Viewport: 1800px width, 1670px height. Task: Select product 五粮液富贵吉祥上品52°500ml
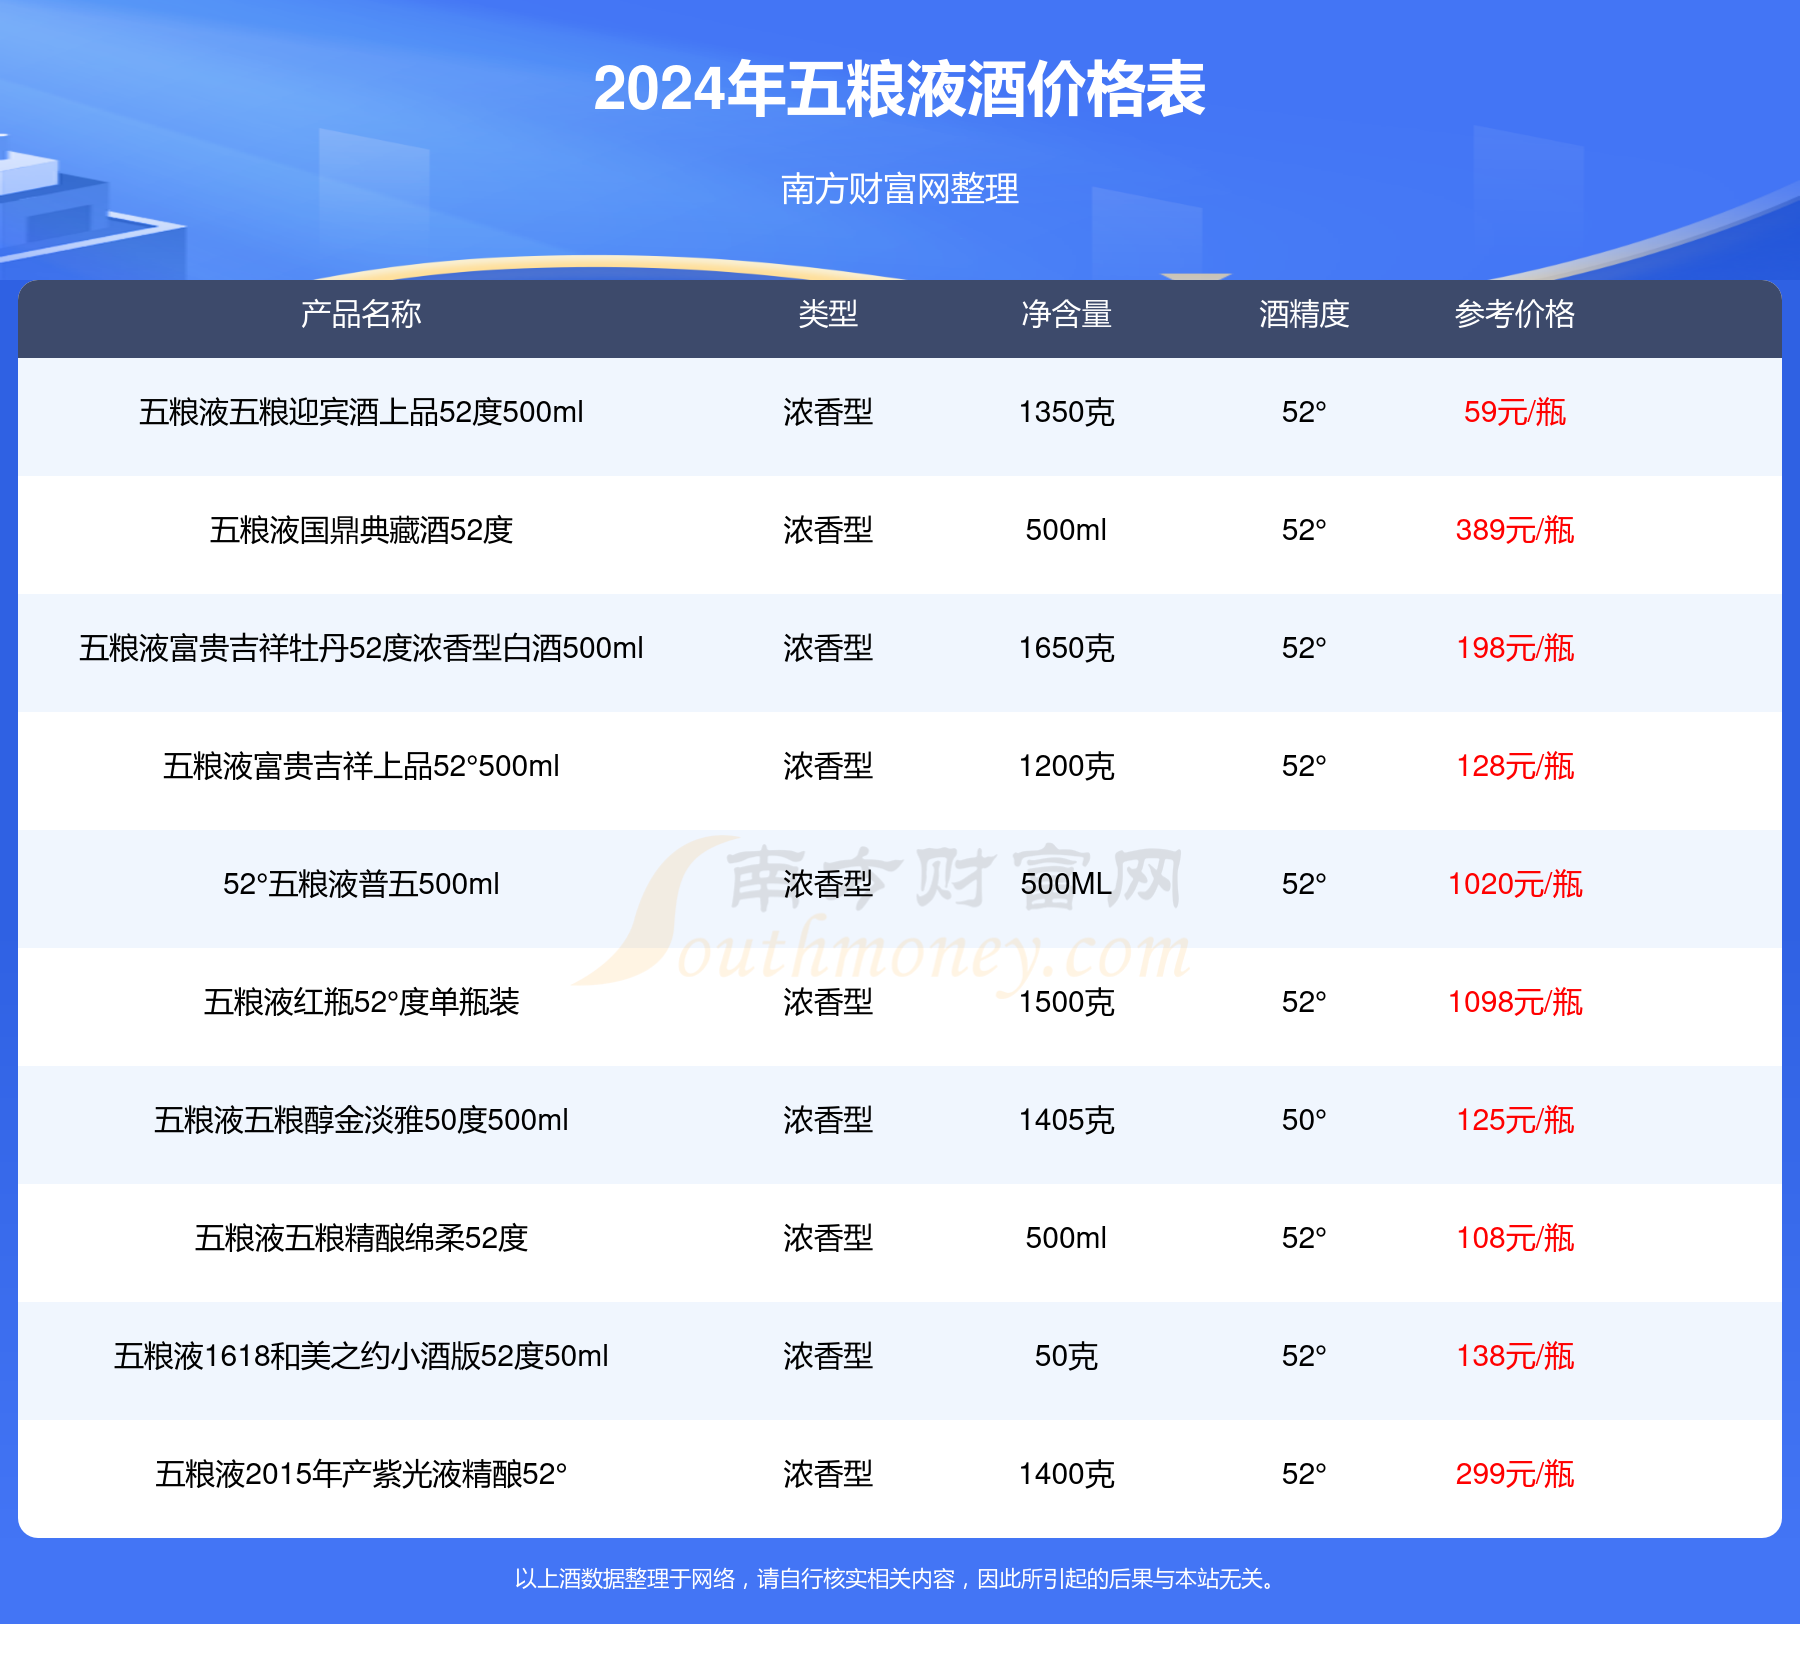pyautogui.click(x=361, y=766)
